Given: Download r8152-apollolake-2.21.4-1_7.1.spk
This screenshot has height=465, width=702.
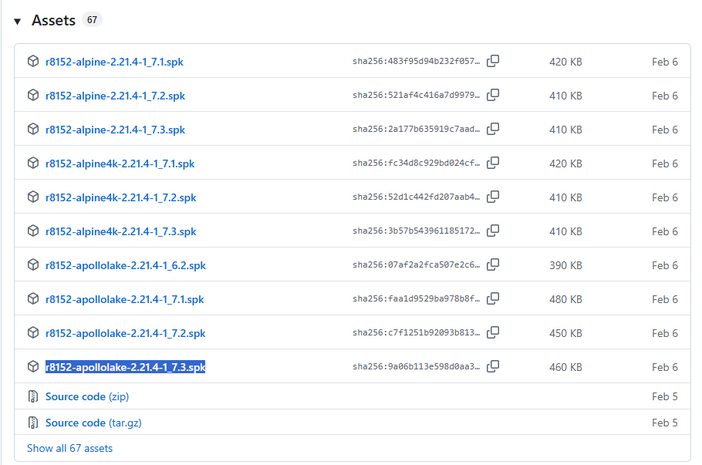Looking at the screenshot, I should coord(124,300).
